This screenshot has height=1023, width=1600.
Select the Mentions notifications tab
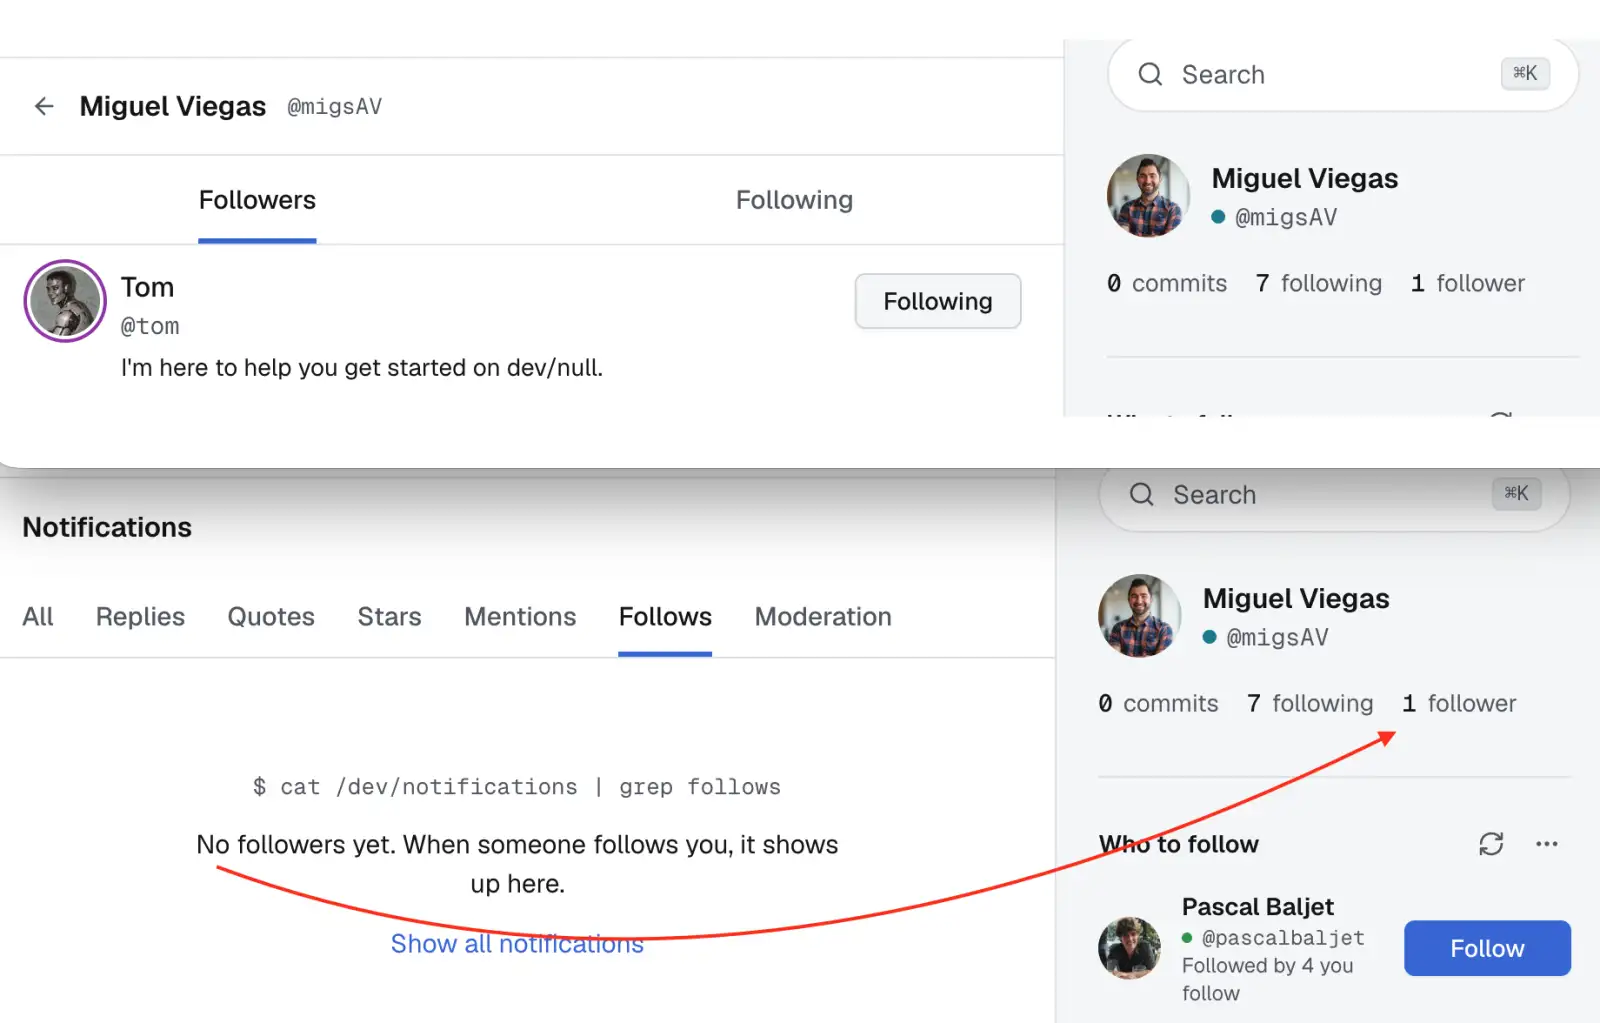(x=520, y=617)
